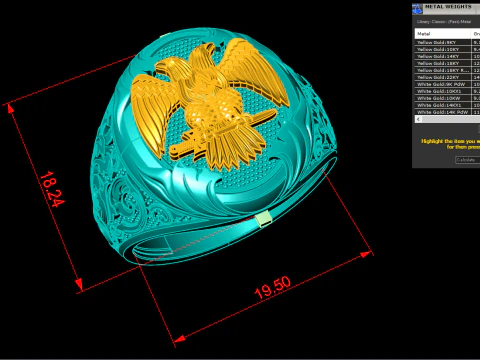Click the Library: Classic (Fast) Metal label

(x=444, y=22)
